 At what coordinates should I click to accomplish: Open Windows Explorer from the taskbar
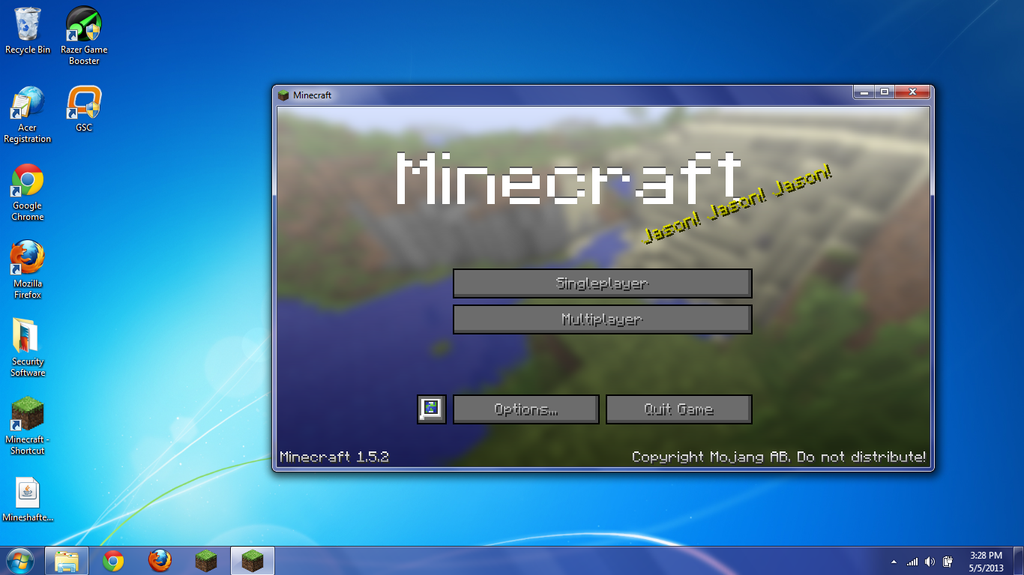point(66,561)
